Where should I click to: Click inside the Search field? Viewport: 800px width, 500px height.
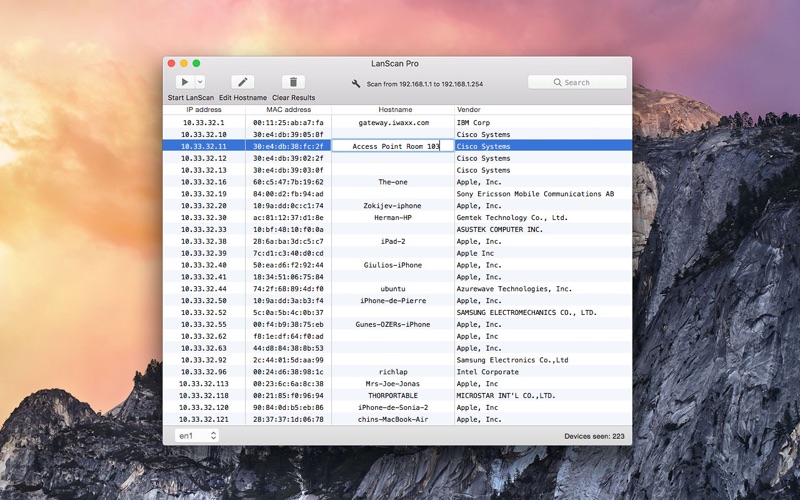(590, 83)
